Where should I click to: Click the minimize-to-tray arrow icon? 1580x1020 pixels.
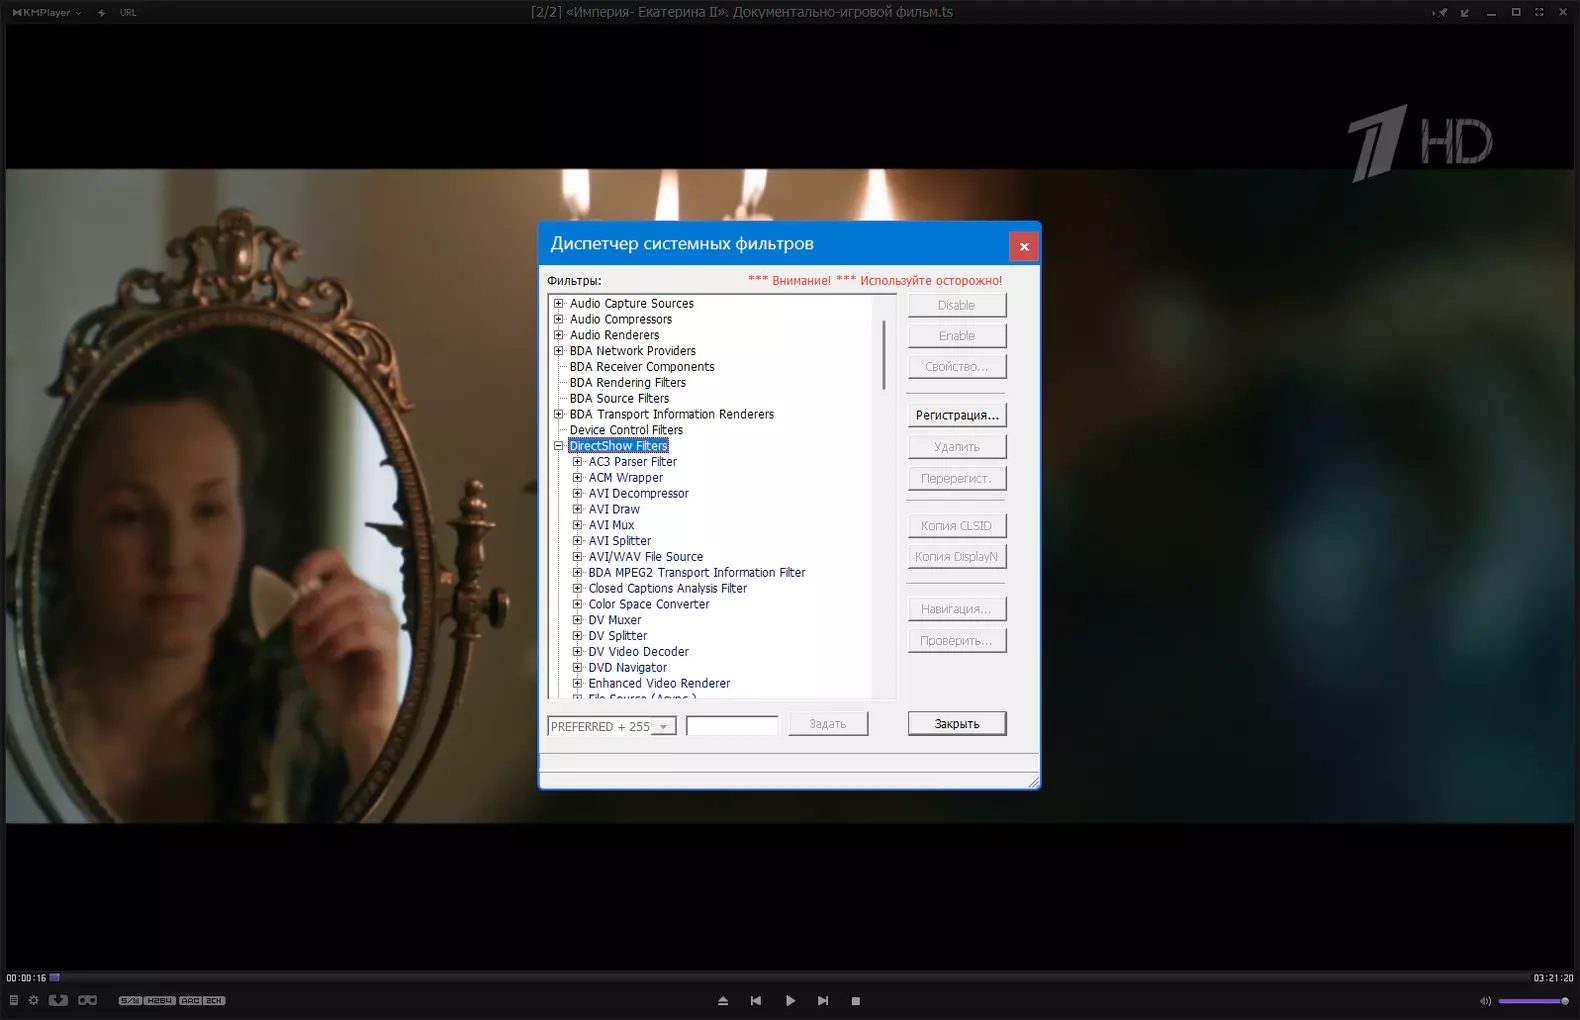1465,13
